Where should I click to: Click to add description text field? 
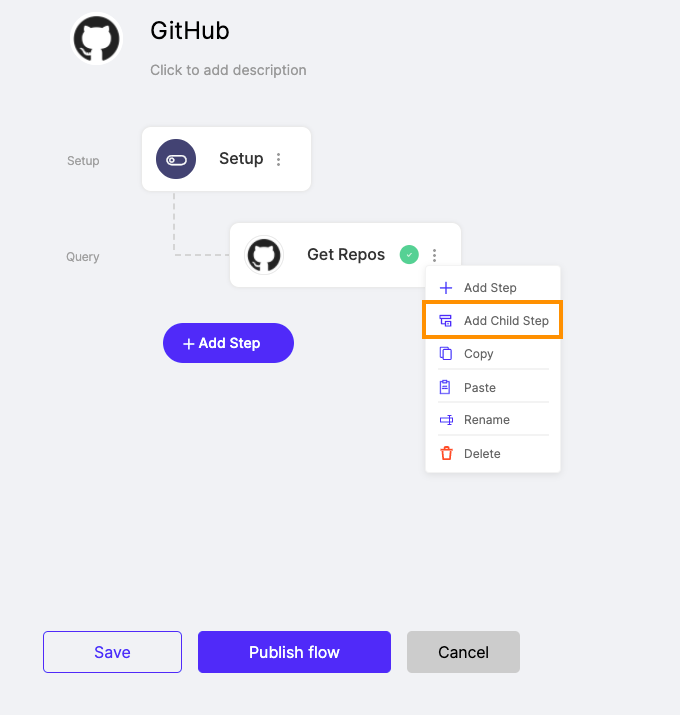click(x=228, y=70)
